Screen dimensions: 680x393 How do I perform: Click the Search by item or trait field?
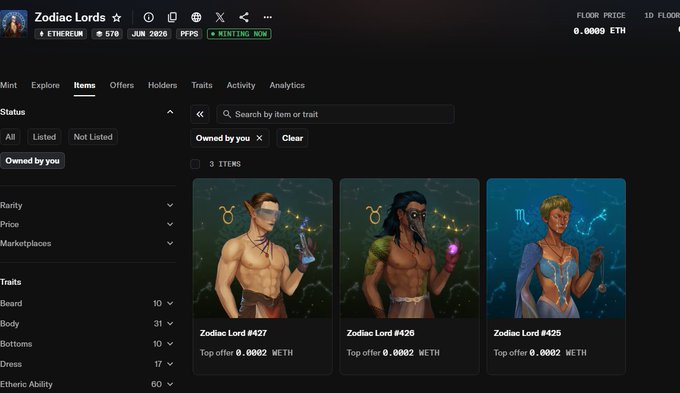pos(335,114)
